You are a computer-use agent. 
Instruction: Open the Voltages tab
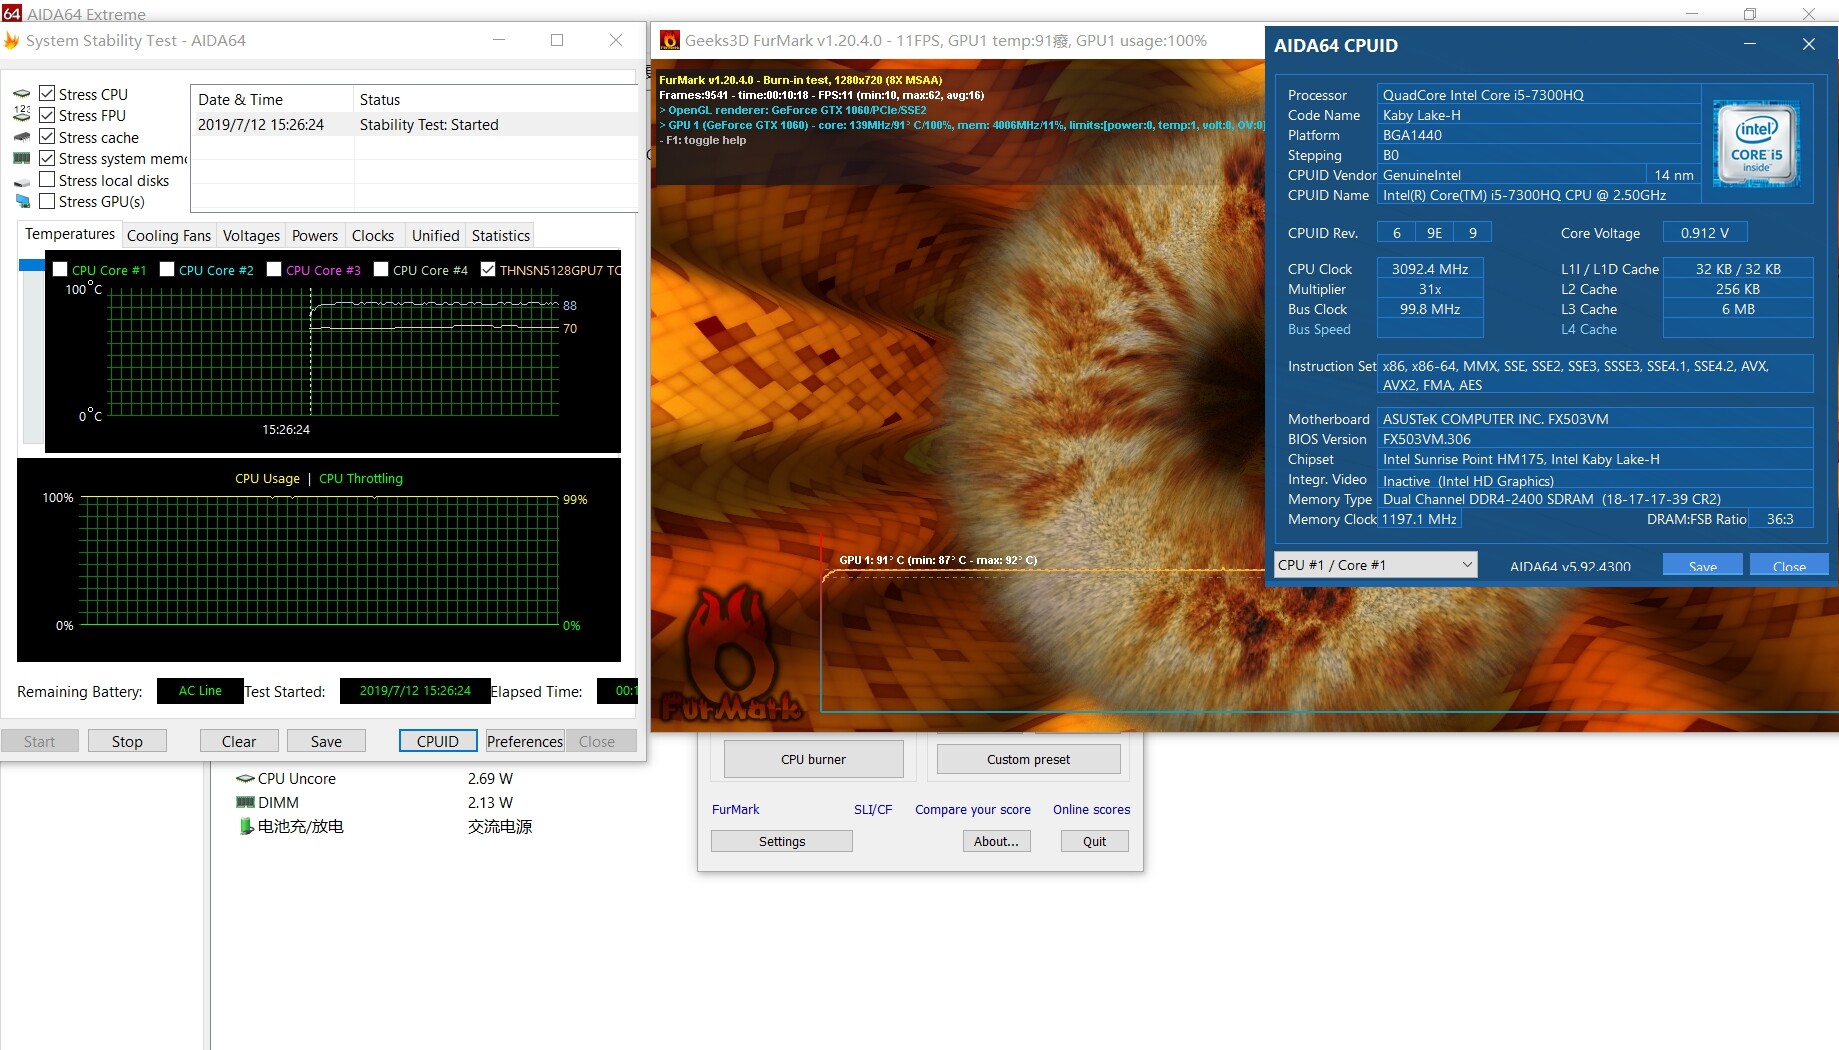coord(251,236)
